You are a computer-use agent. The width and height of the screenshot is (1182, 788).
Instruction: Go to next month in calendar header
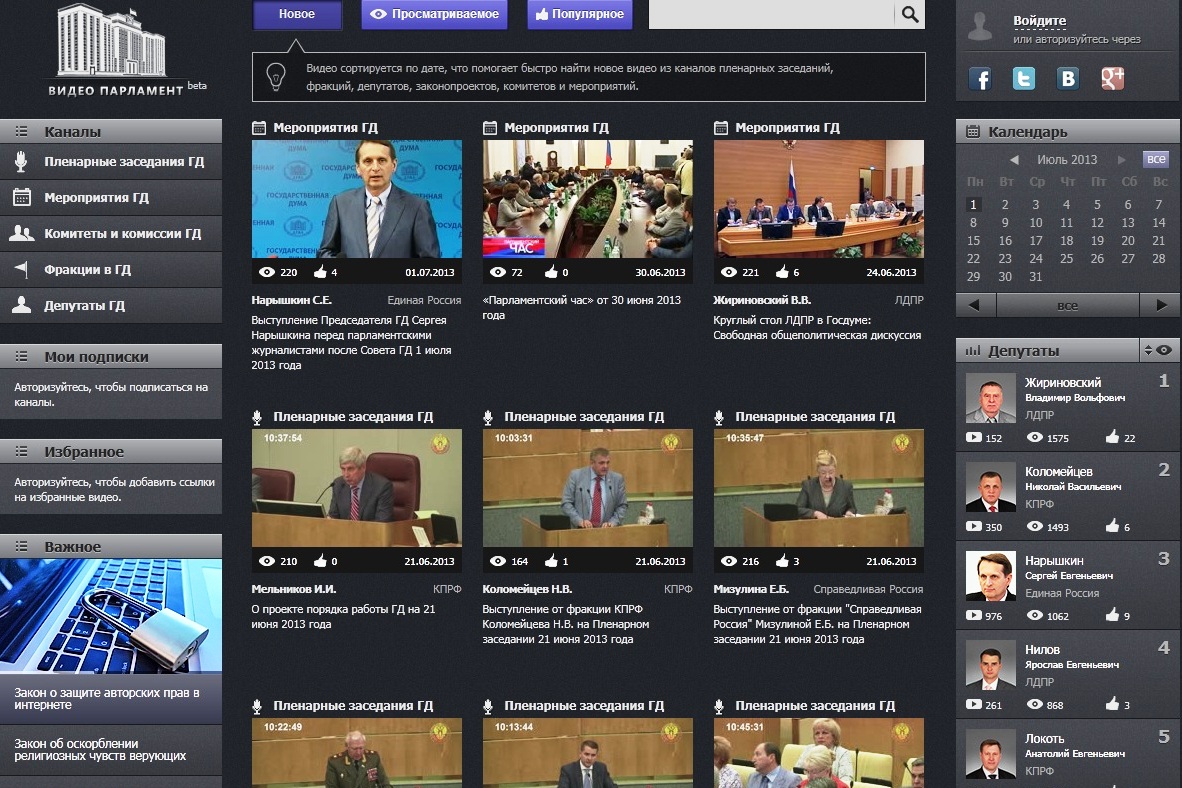click(x=1122, y=160)
